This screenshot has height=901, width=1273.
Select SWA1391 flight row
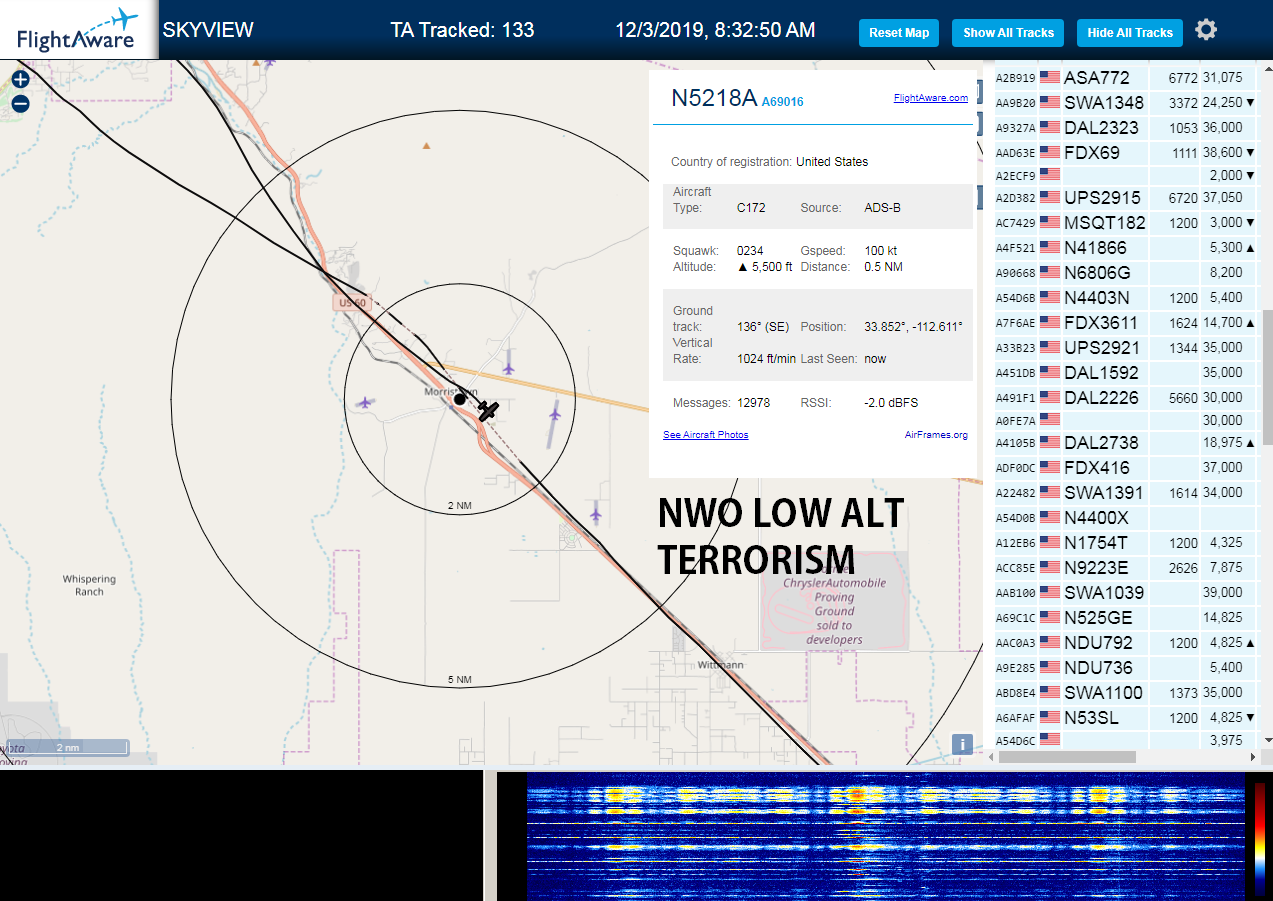click(x=1126, y=492)
